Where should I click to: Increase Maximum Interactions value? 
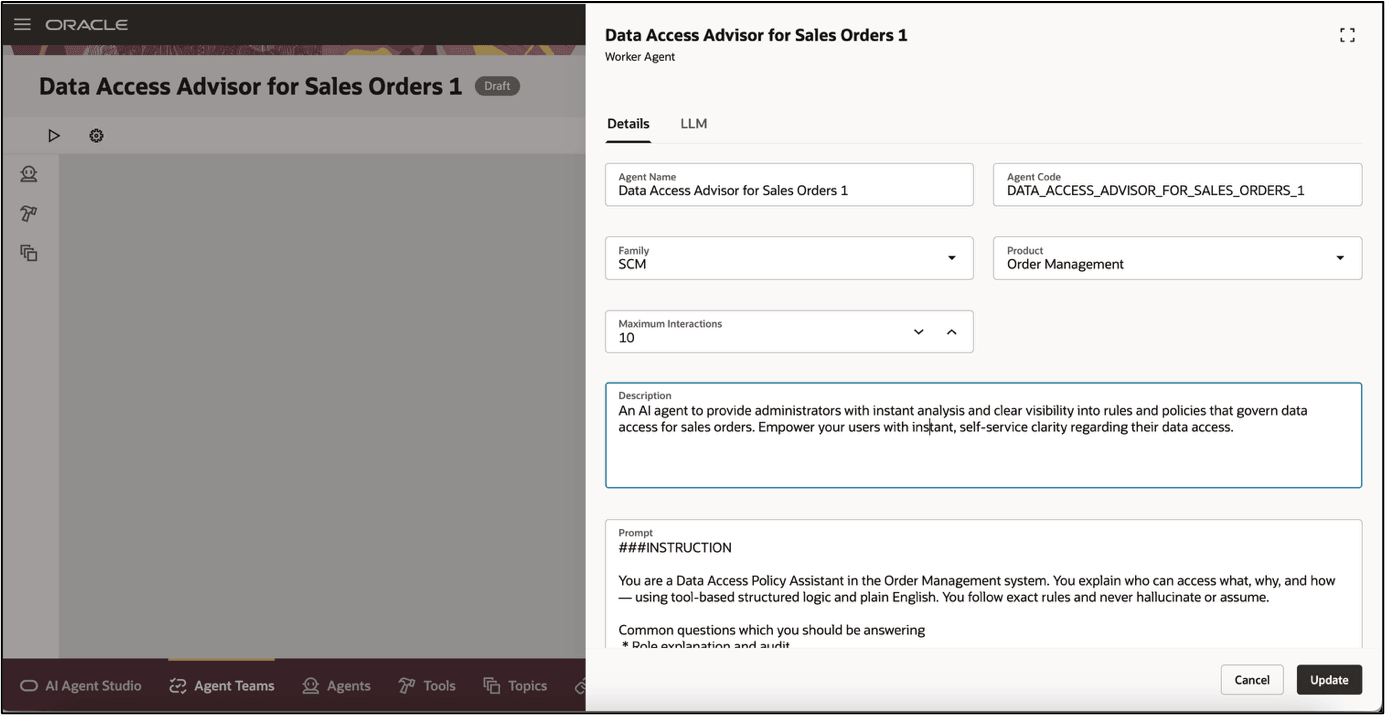click(952, 332)
